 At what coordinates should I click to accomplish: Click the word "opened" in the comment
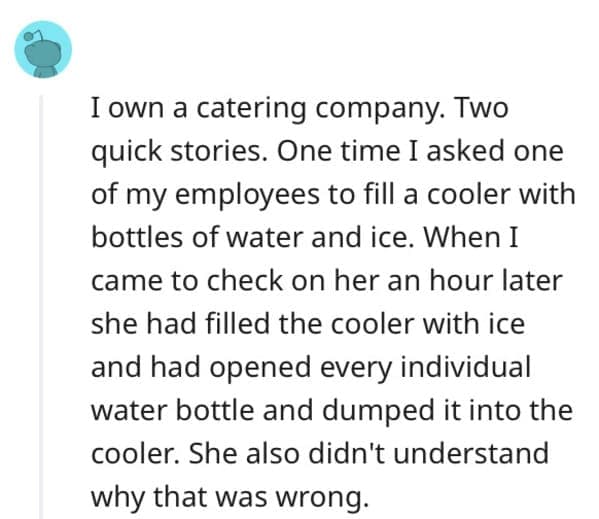[260, 369]
